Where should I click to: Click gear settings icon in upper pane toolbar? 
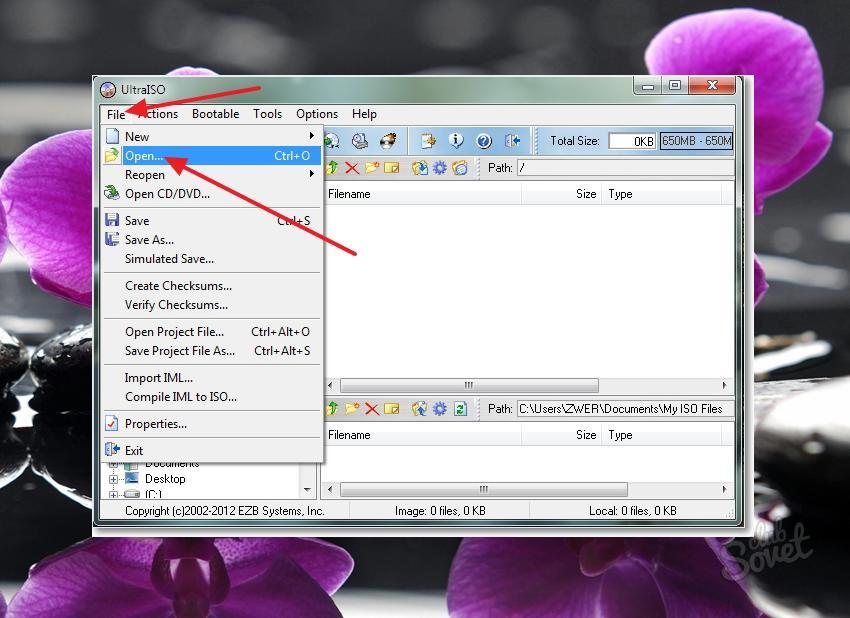click(439, 168)
